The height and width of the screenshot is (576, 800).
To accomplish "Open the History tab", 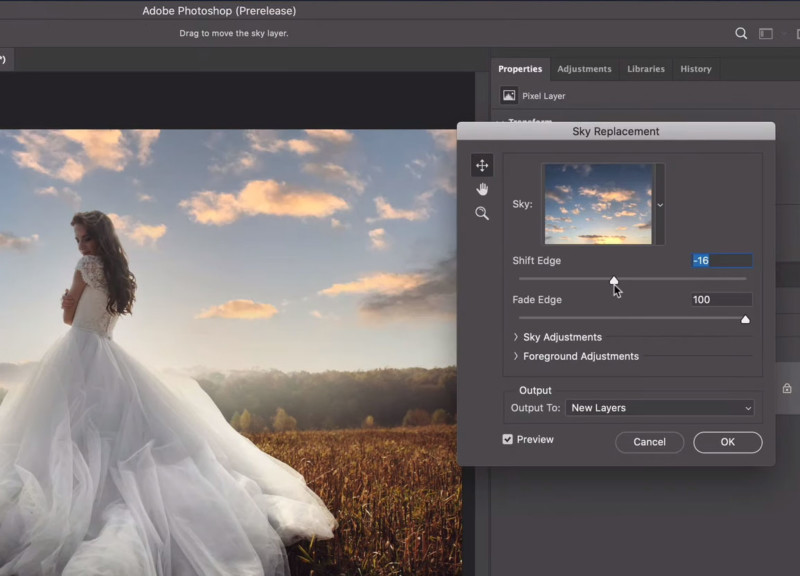I will (695, 69).
